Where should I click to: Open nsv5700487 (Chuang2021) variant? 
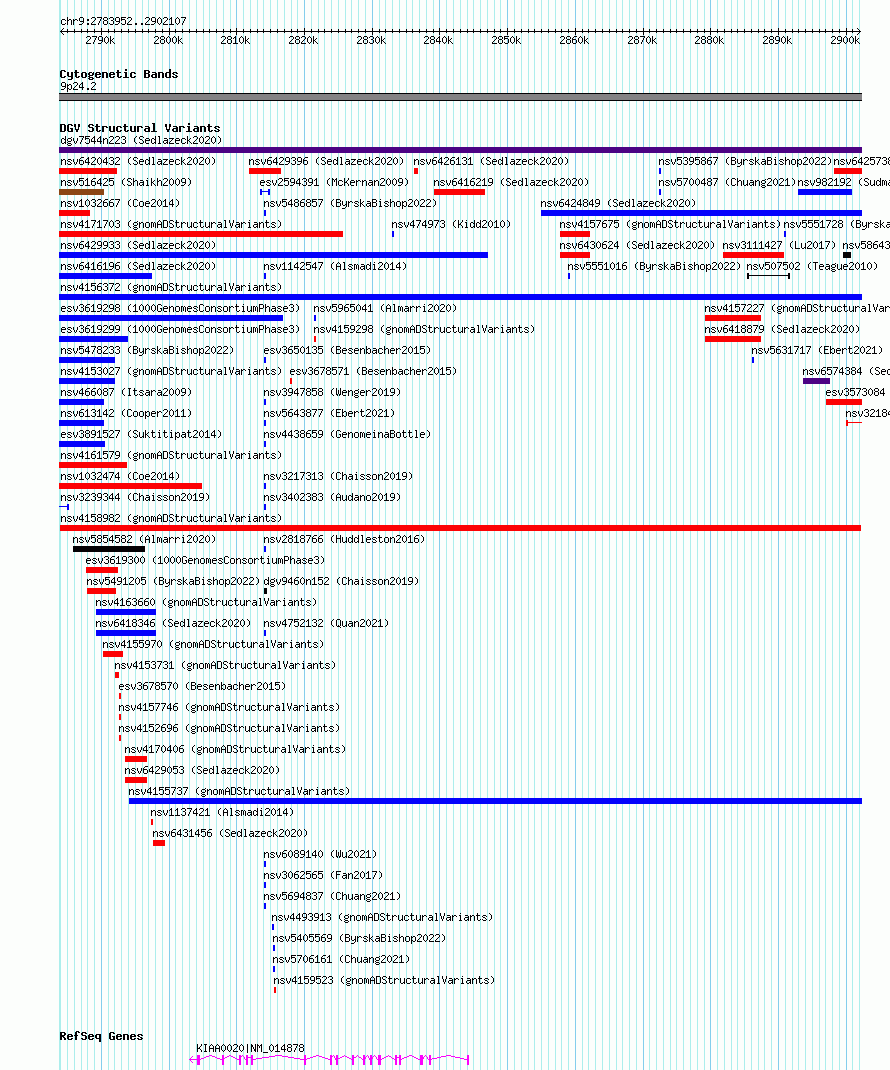click(728, 182)
